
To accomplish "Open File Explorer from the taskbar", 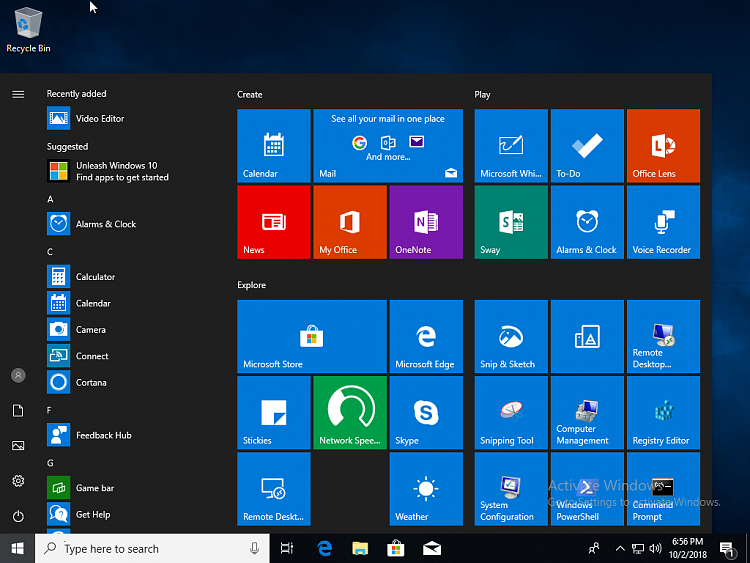I will tap(360, 549).
